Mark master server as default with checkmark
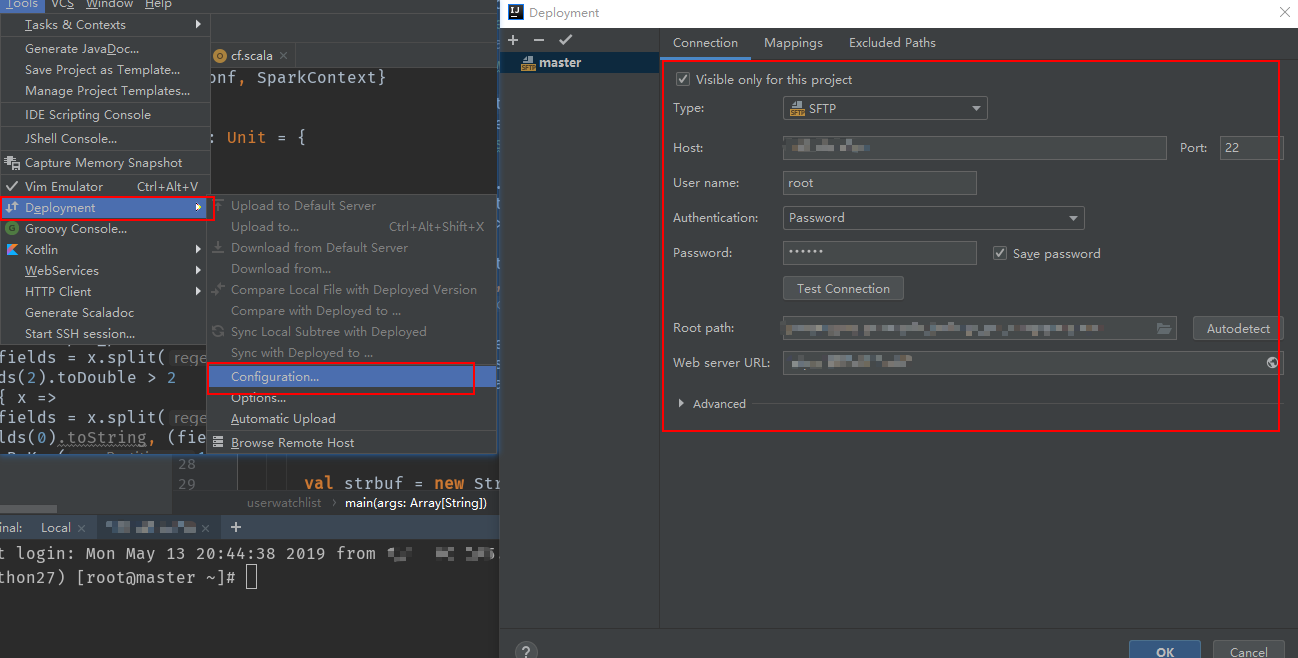 pyautogui.click(x=565, y=40)
